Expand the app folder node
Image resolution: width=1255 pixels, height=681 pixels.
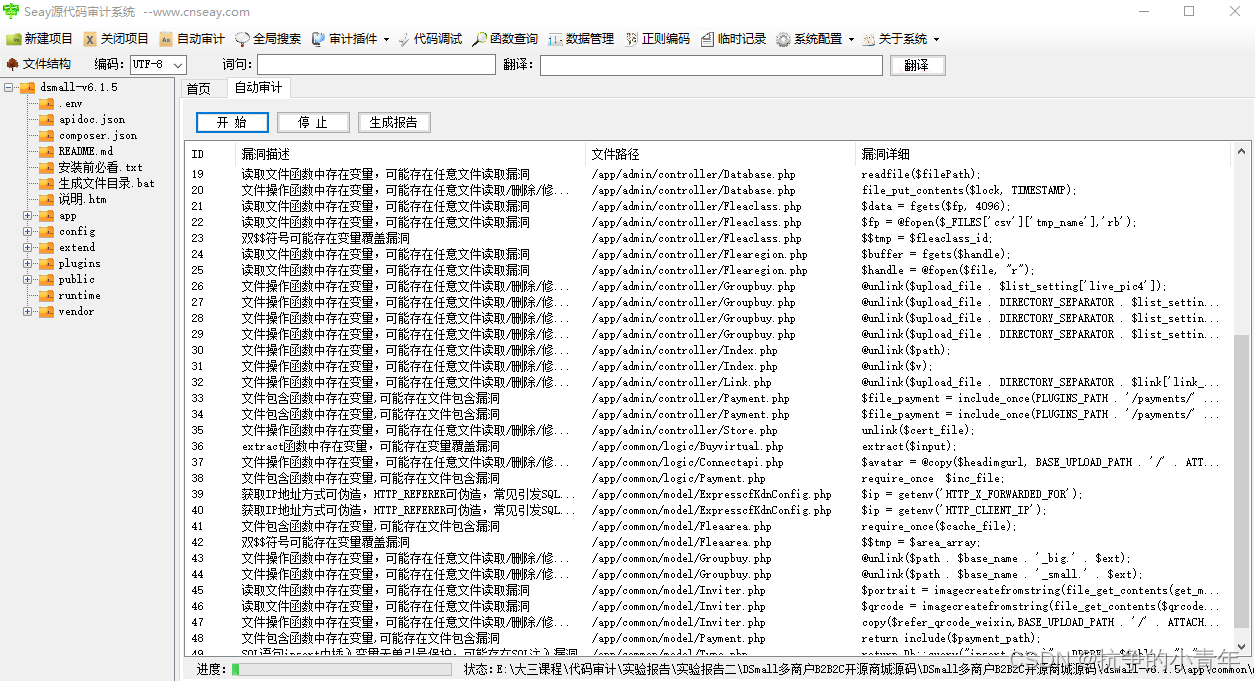pos(28,215)
